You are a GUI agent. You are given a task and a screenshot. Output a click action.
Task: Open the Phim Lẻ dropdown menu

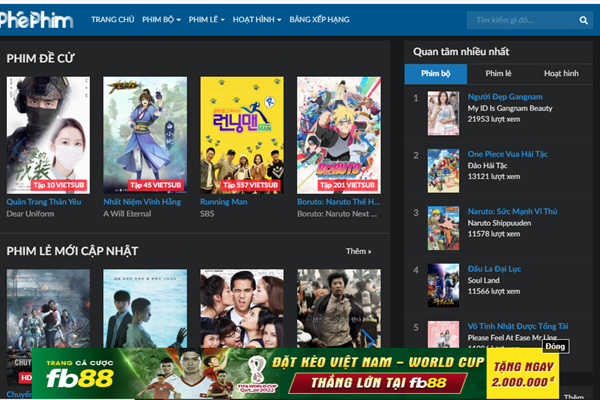coord(207,20)
